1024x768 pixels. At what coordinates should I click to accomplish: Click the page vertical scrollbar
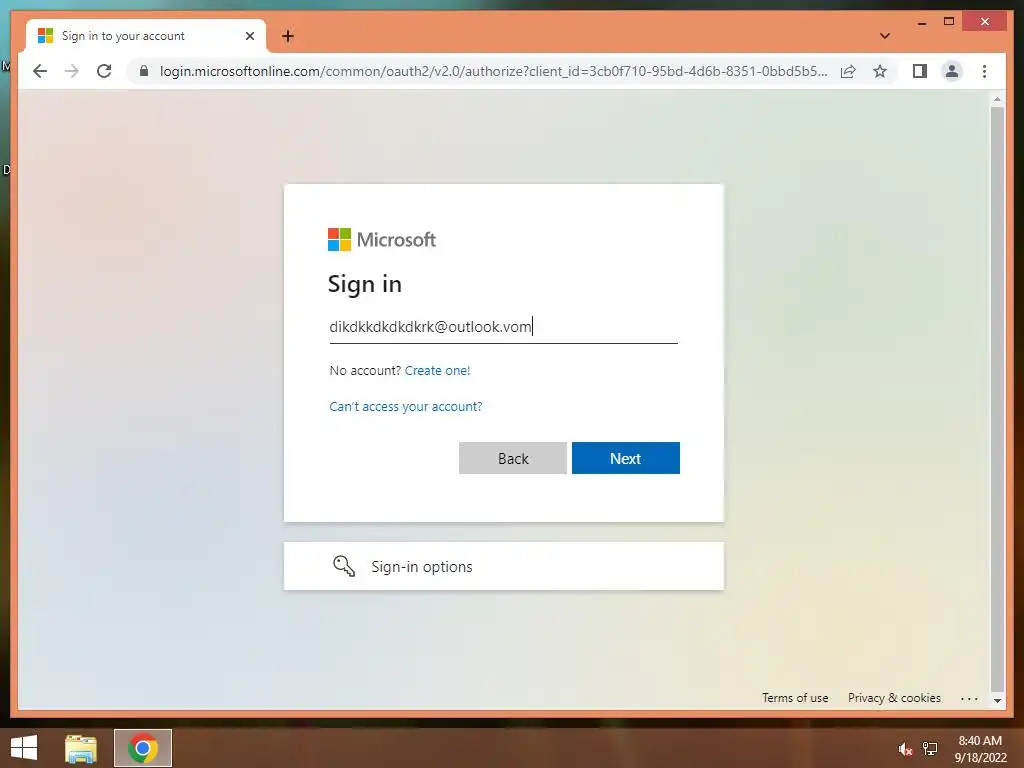[997, 398]
